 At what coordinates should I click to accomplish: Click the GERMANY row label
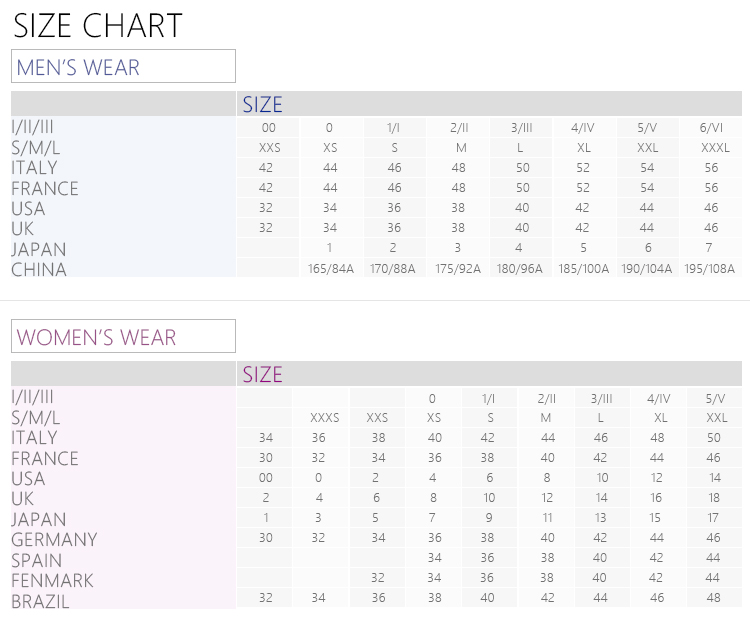tap(54, 539)
